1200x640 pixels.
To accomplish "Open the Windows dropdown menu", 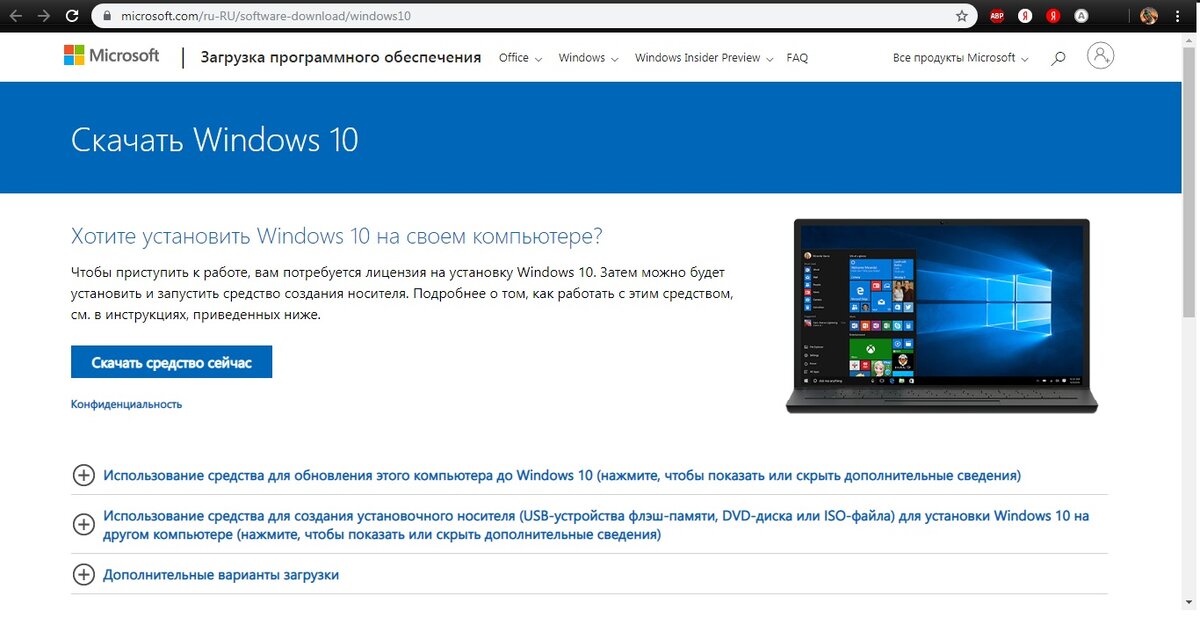I will 588,58.
